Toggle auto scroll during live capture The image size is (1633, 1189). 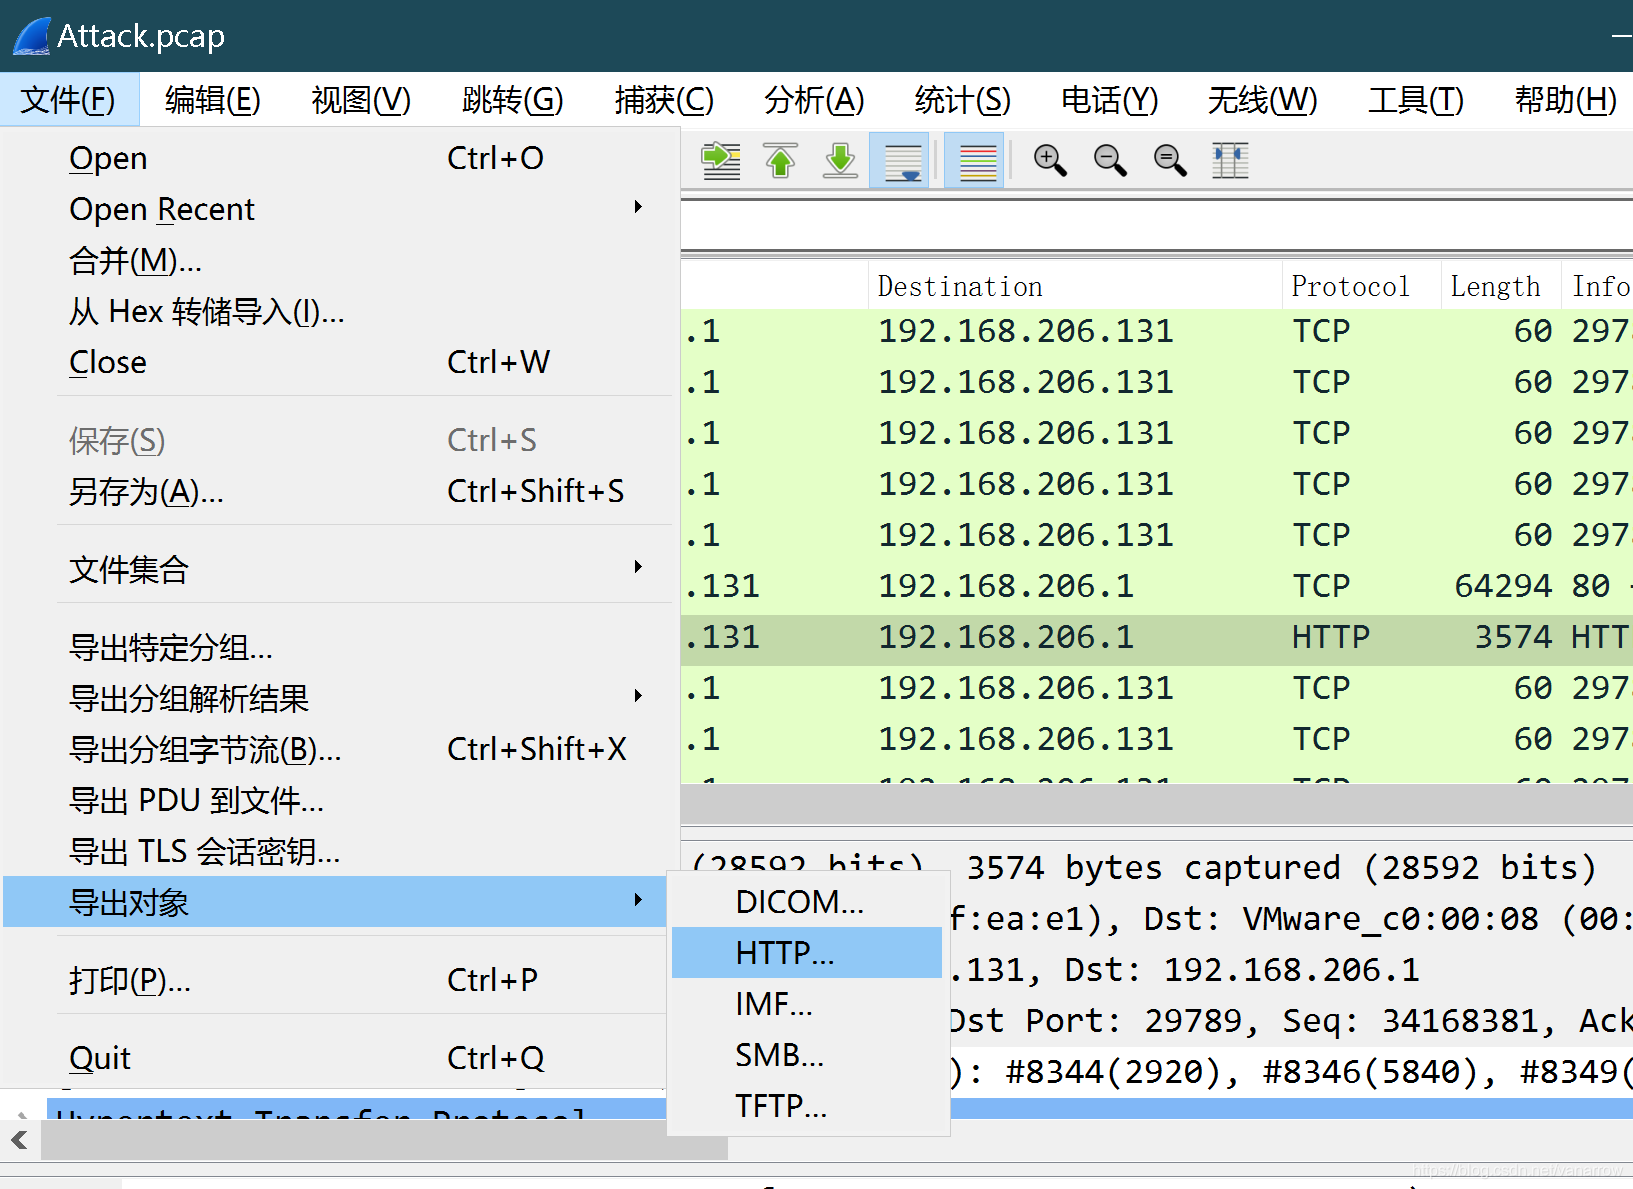(901, 160)
